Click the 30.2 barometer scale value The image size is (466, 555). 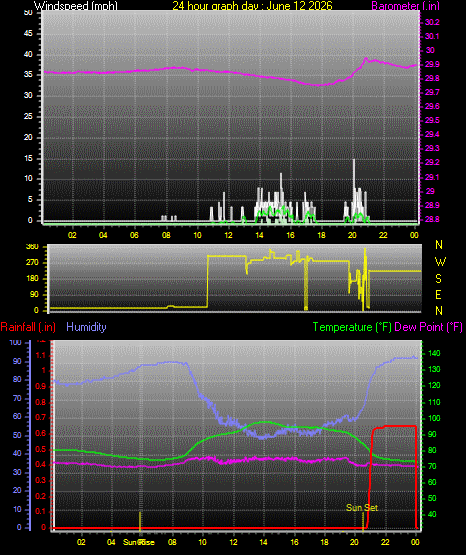[432, 22]
